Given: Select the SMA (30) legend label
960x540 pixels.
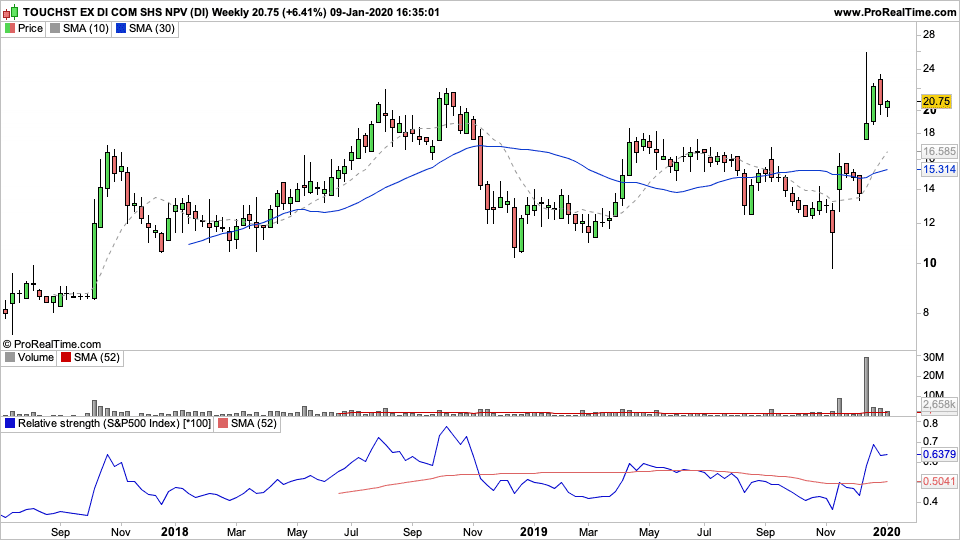Looking at the screenshot, I should click(152, 28).
